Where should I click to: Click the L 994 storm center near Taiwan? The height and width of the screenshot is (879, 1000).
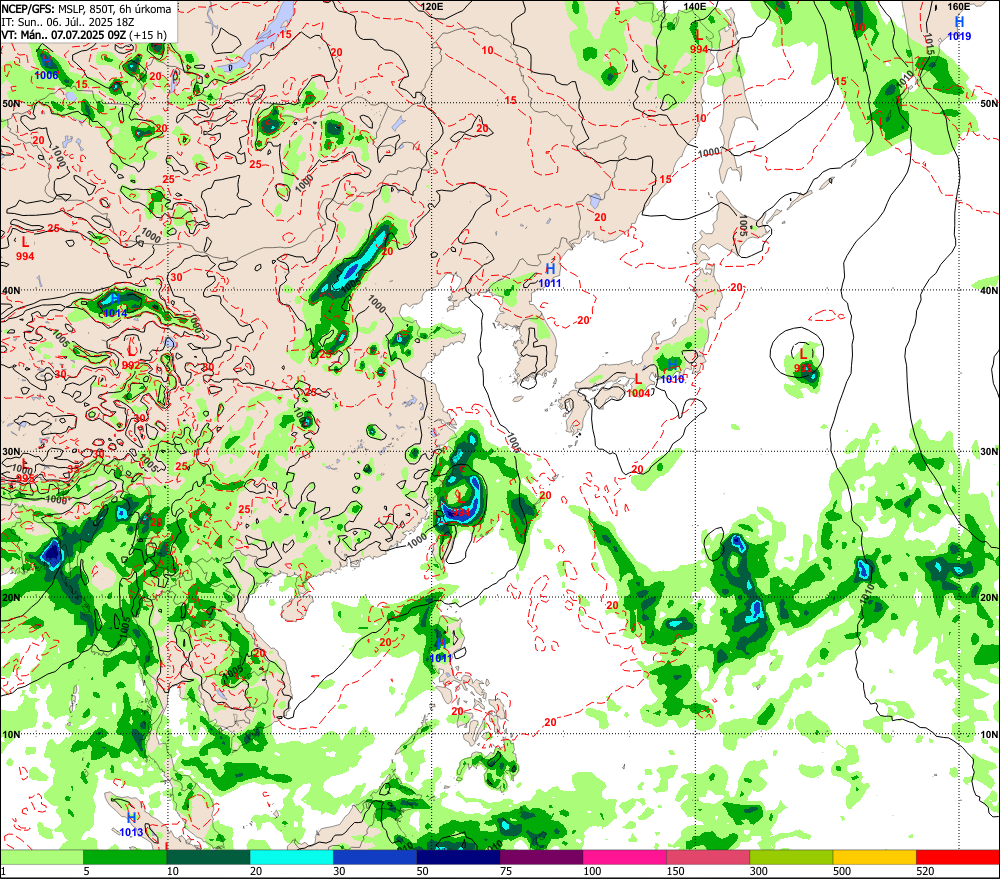[460, 505]
